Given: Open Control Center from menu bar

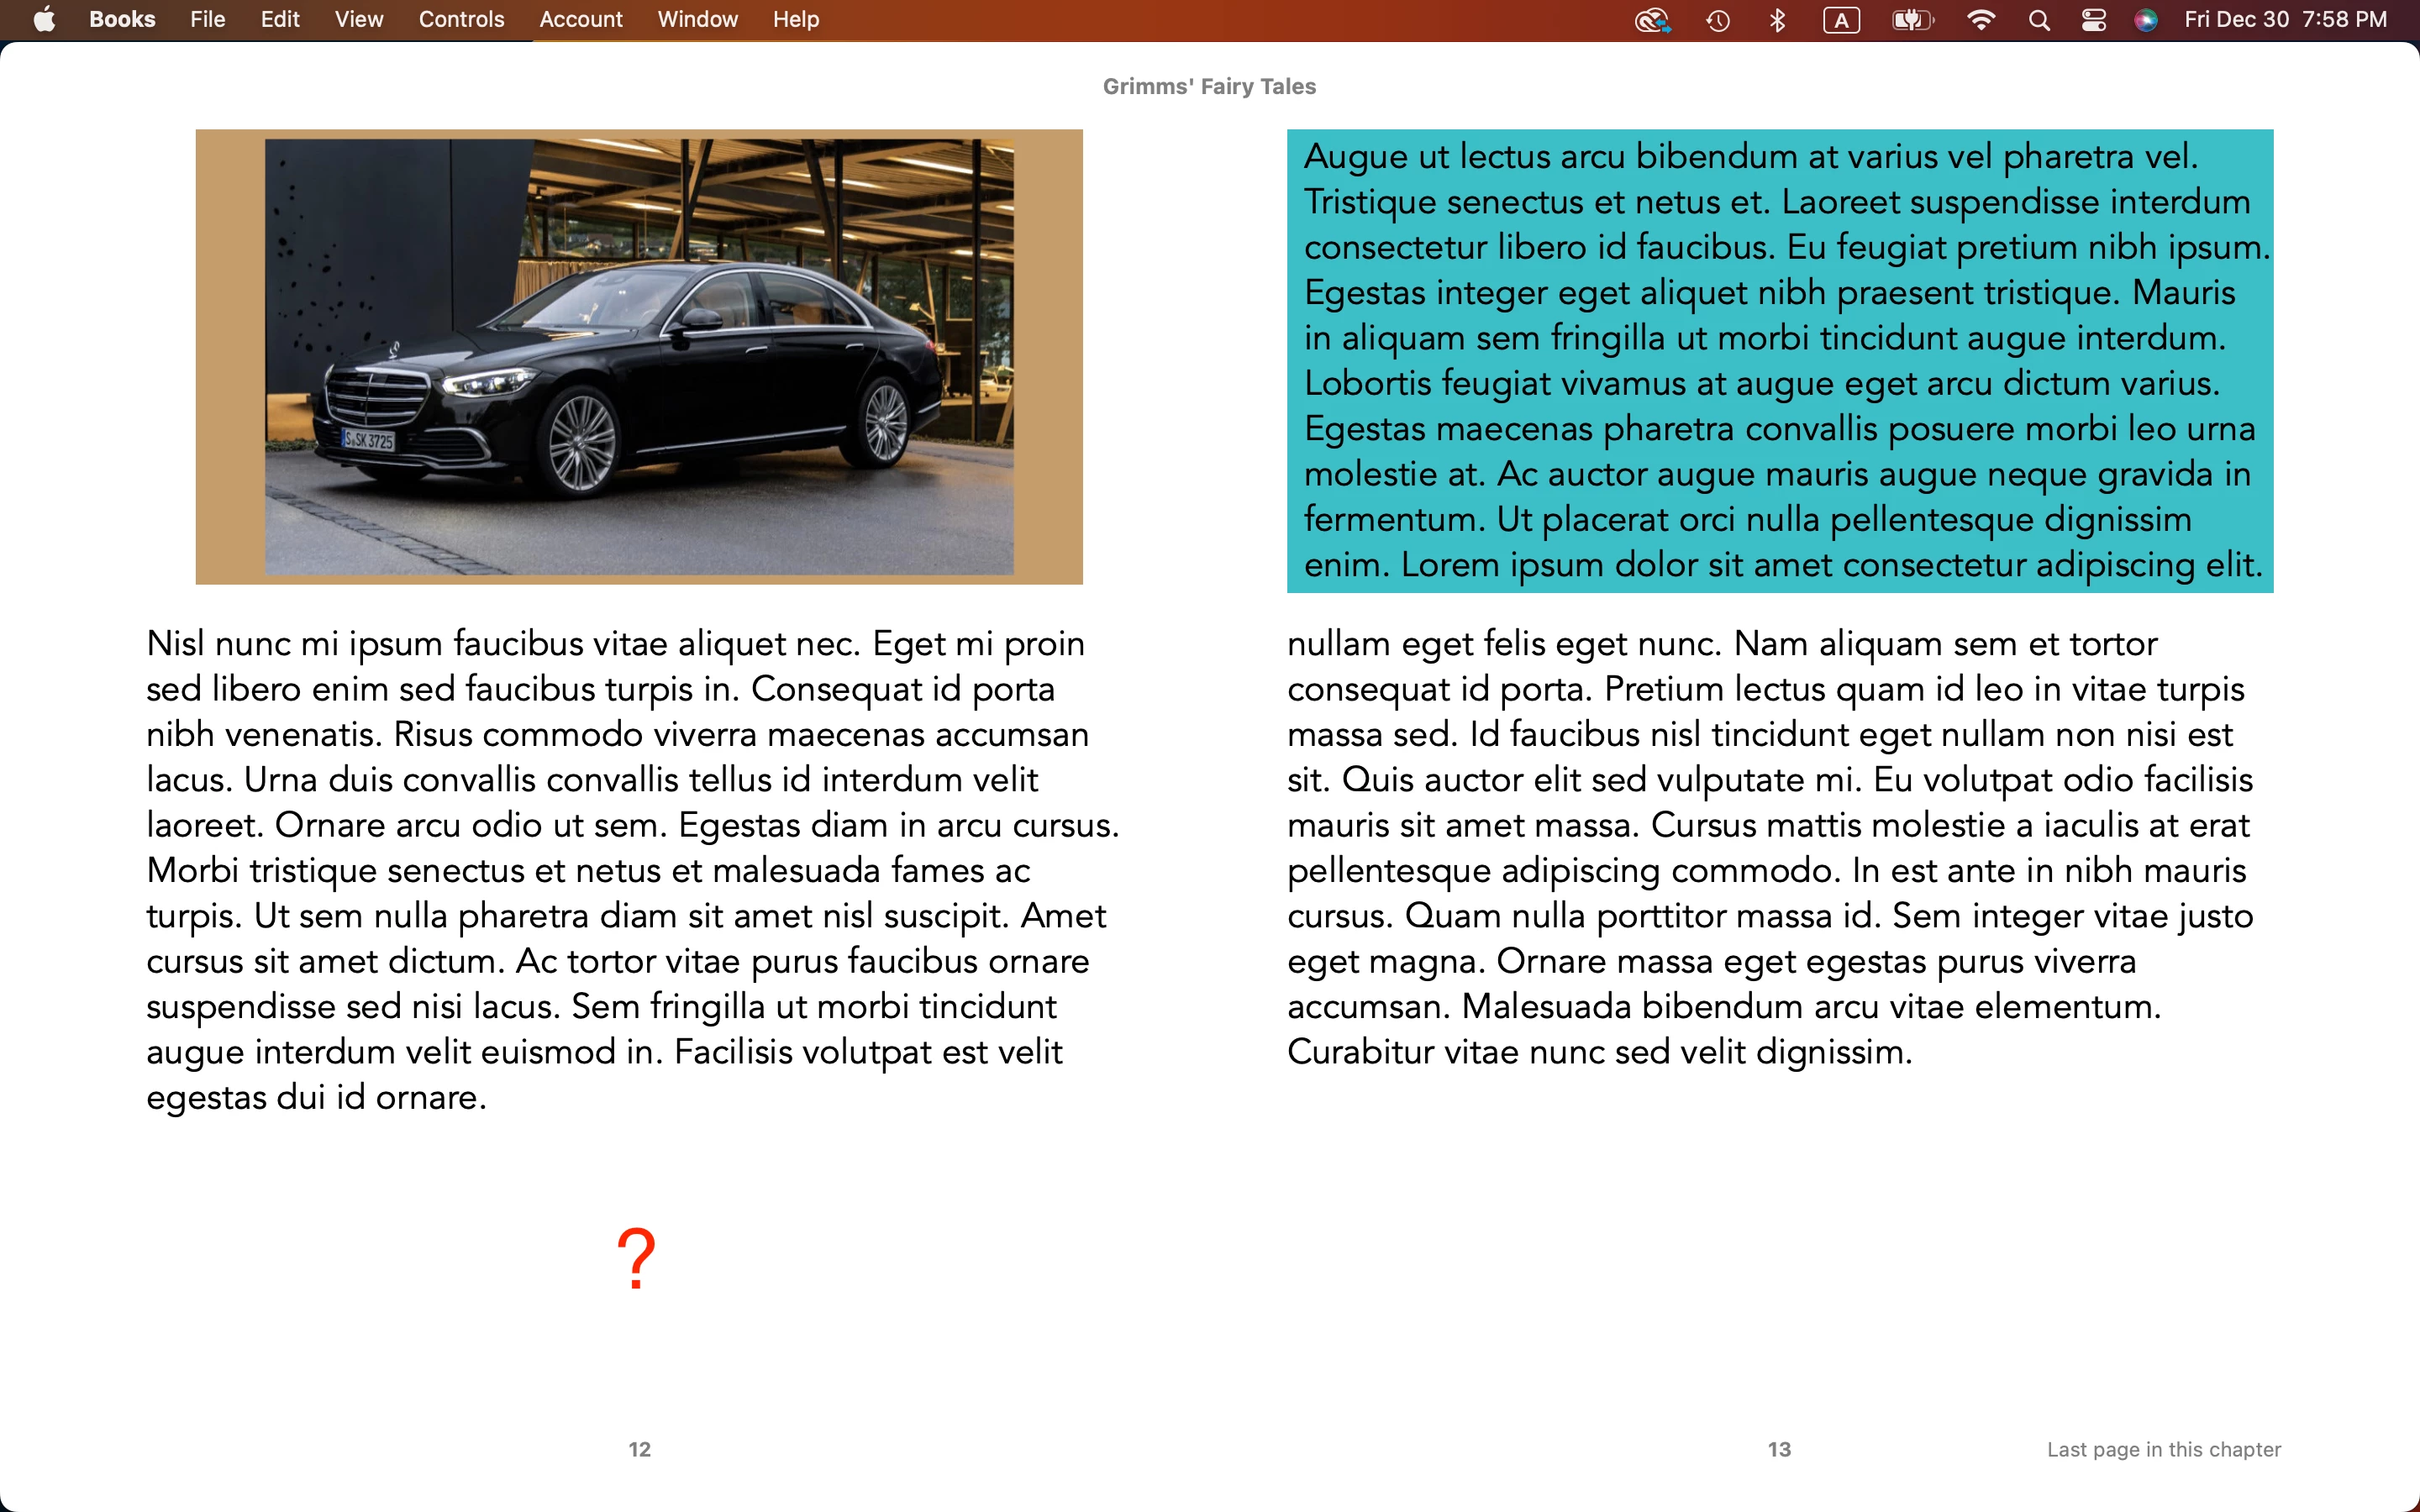Looking at the screenshot, I should pos(2093,20).
